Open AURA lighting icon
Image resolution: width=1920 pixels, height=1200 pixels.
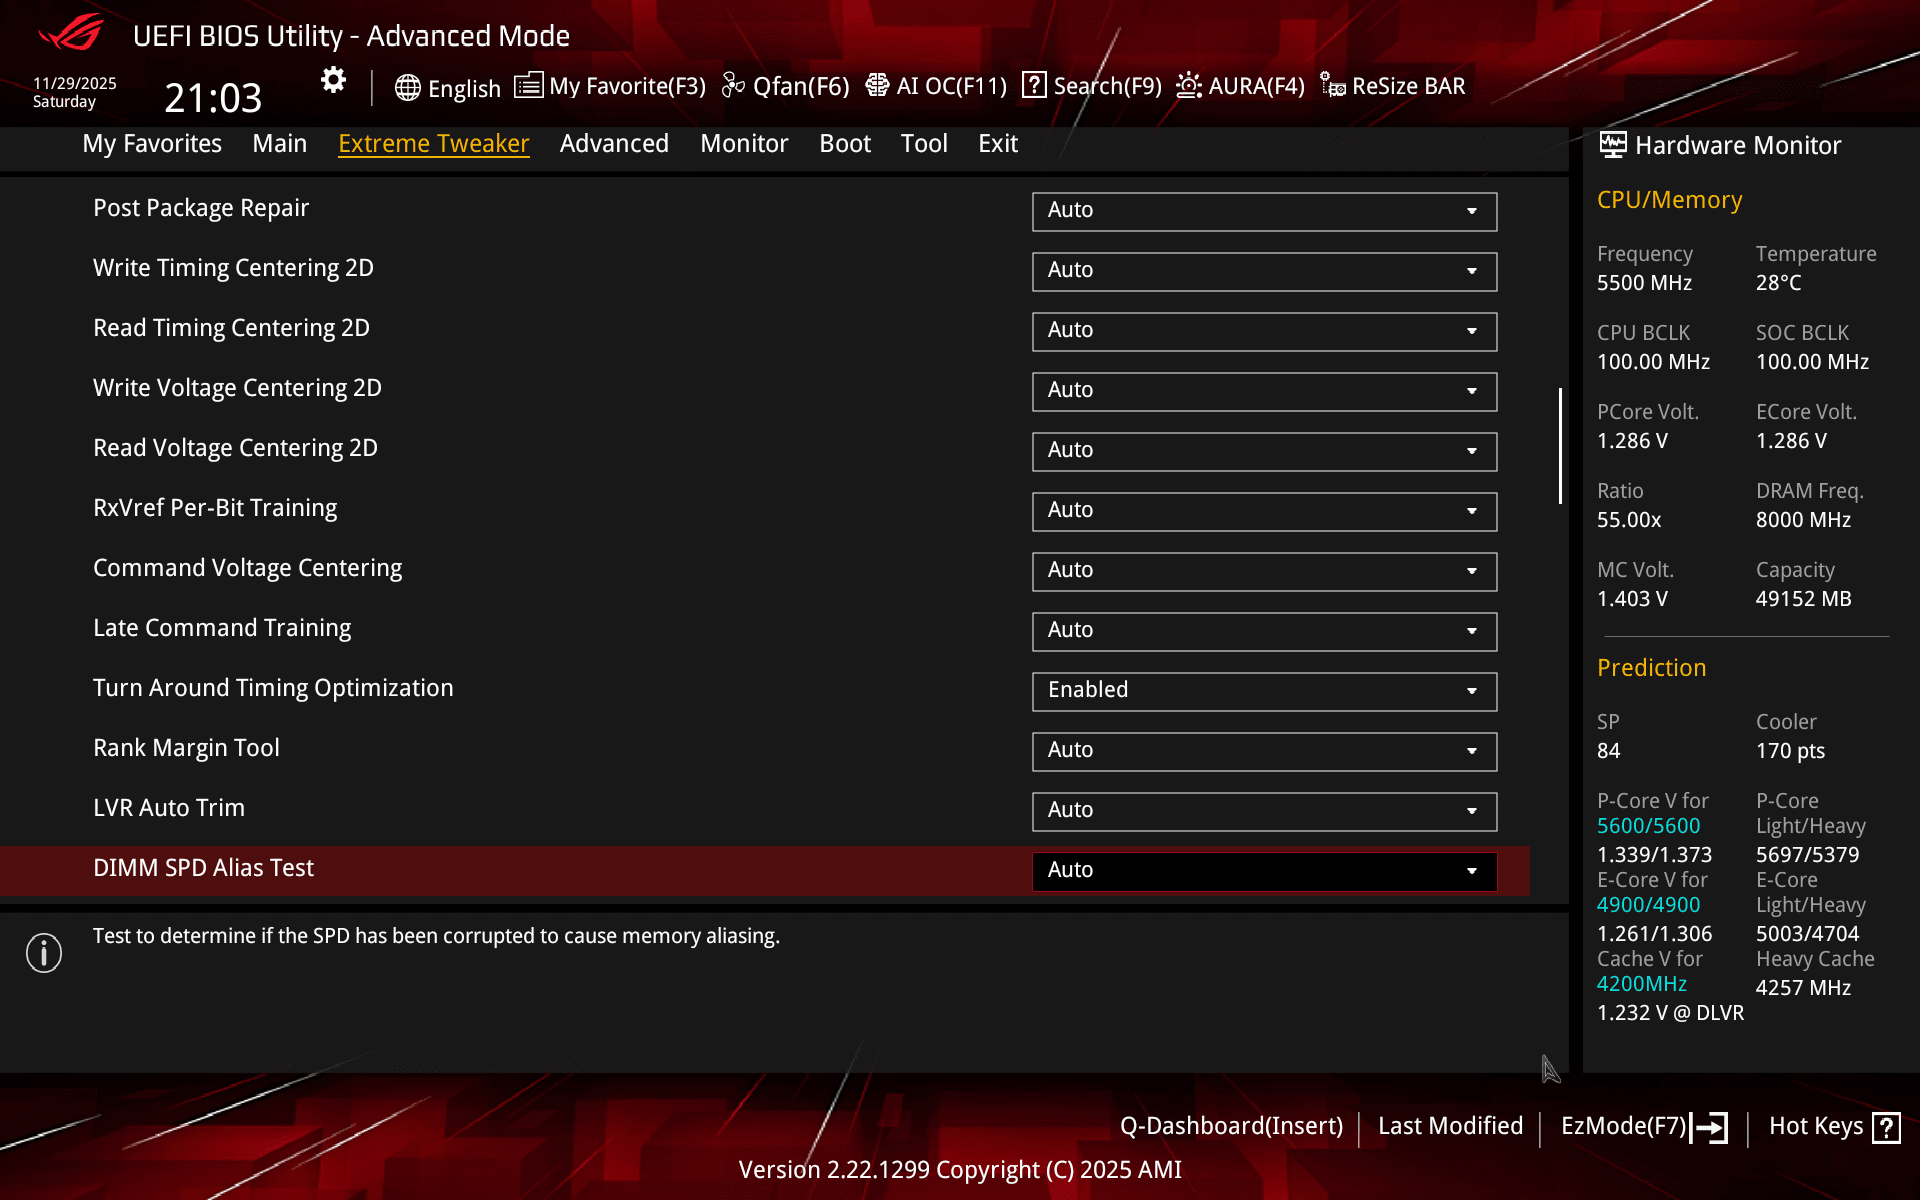point(1188,86)
